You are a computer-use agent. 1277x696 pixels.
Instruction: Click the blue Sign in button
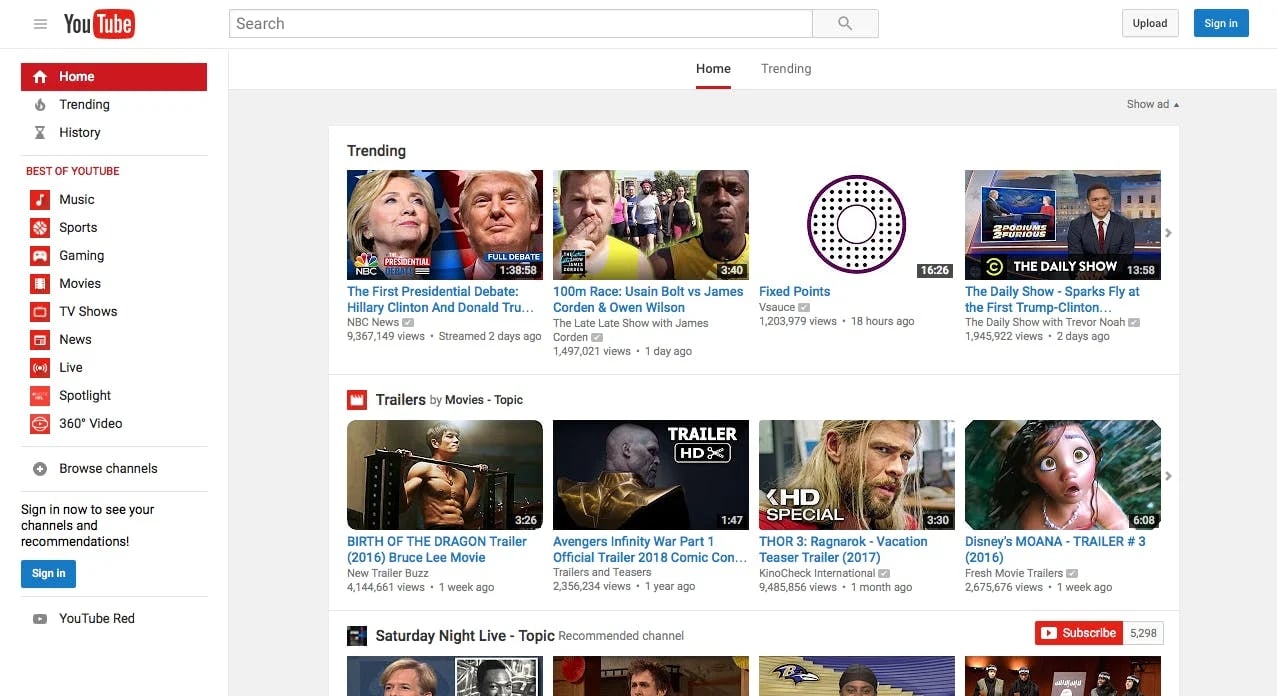1220,23
